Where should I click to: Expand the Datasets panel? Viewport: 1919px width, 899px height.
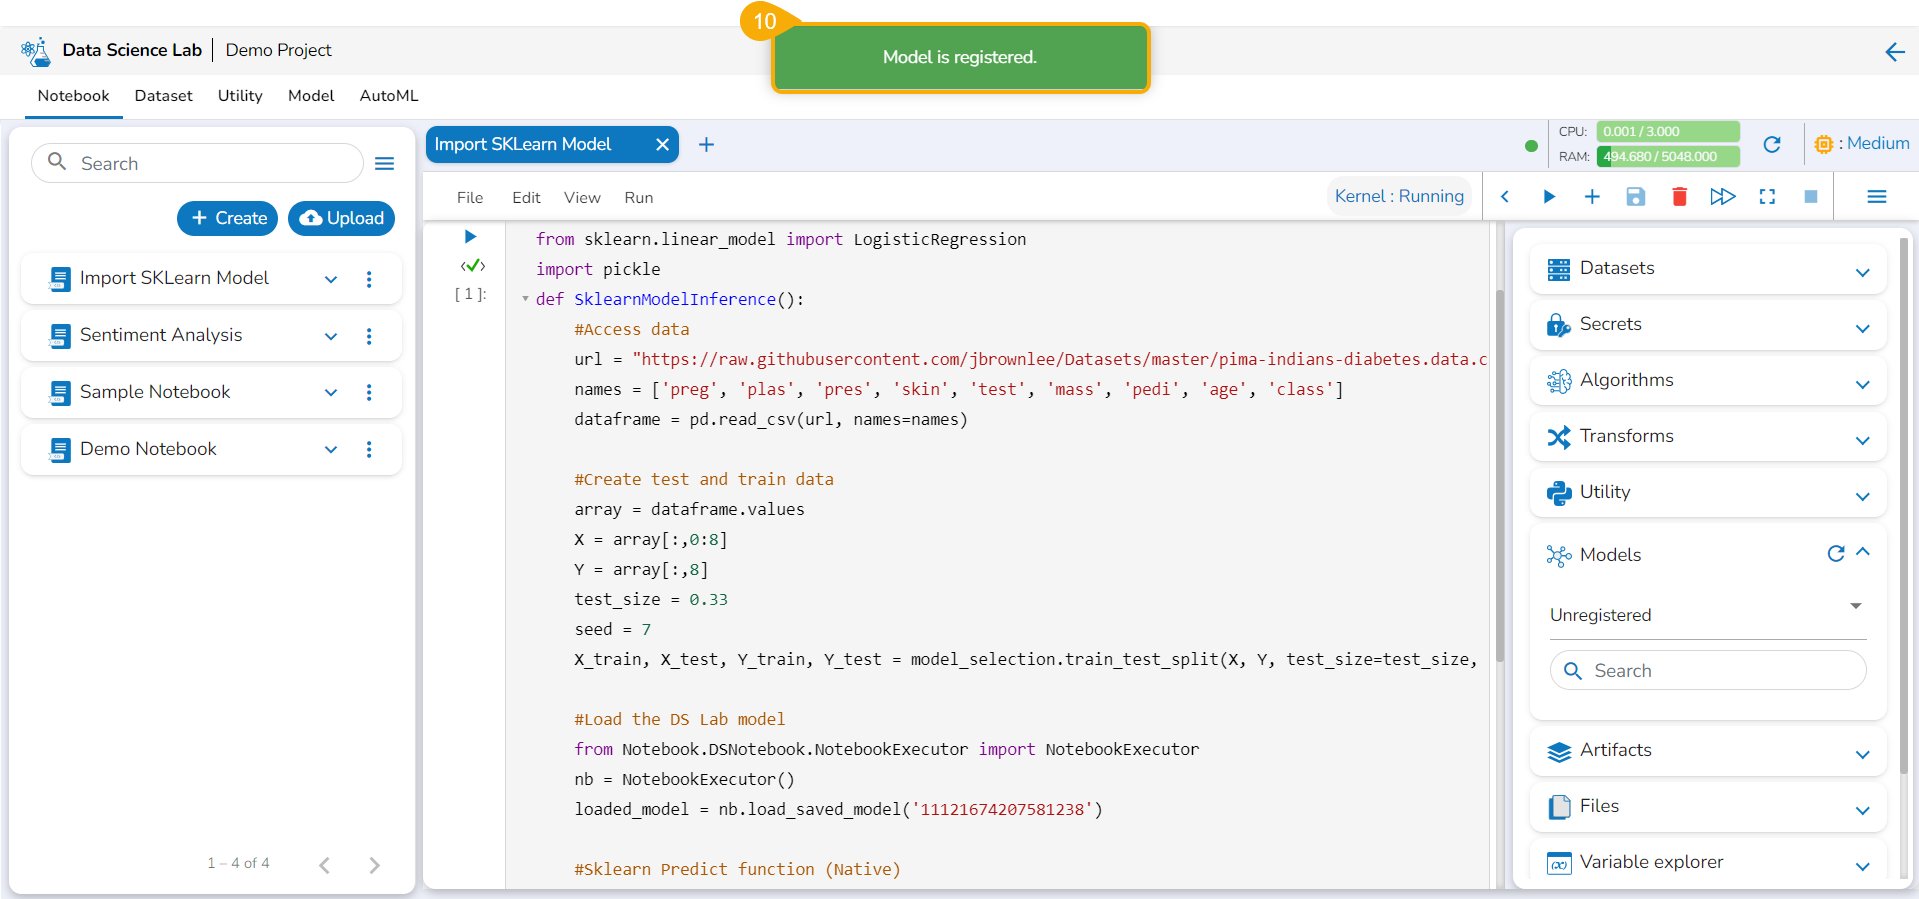click(x=1862, y=272)
